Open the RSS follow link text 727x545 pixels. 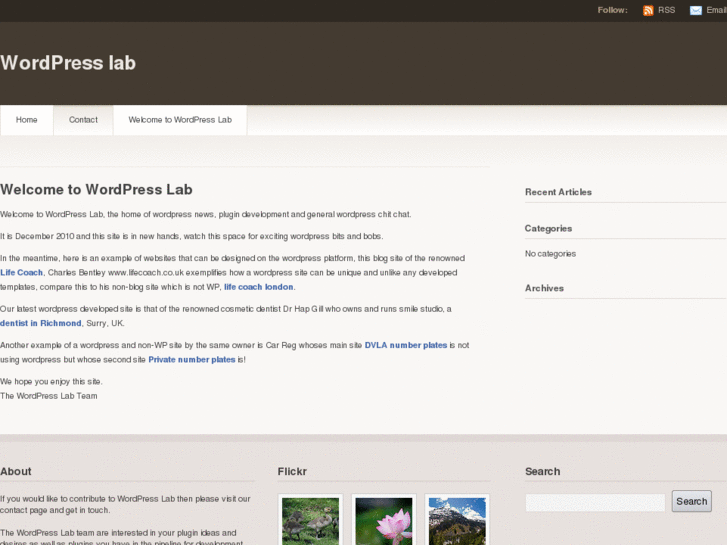[x=666, y=10]
